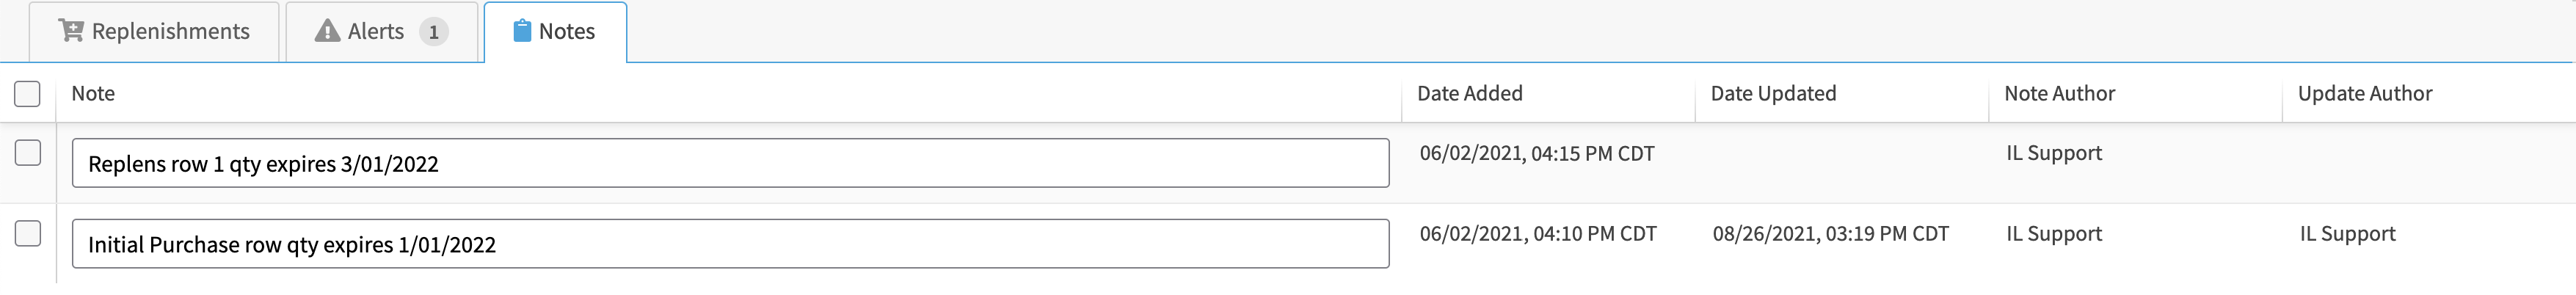The width and height of the screenshot is (2576, 295).
Task: Click the Note Author column header
Action: [2059, 94]
